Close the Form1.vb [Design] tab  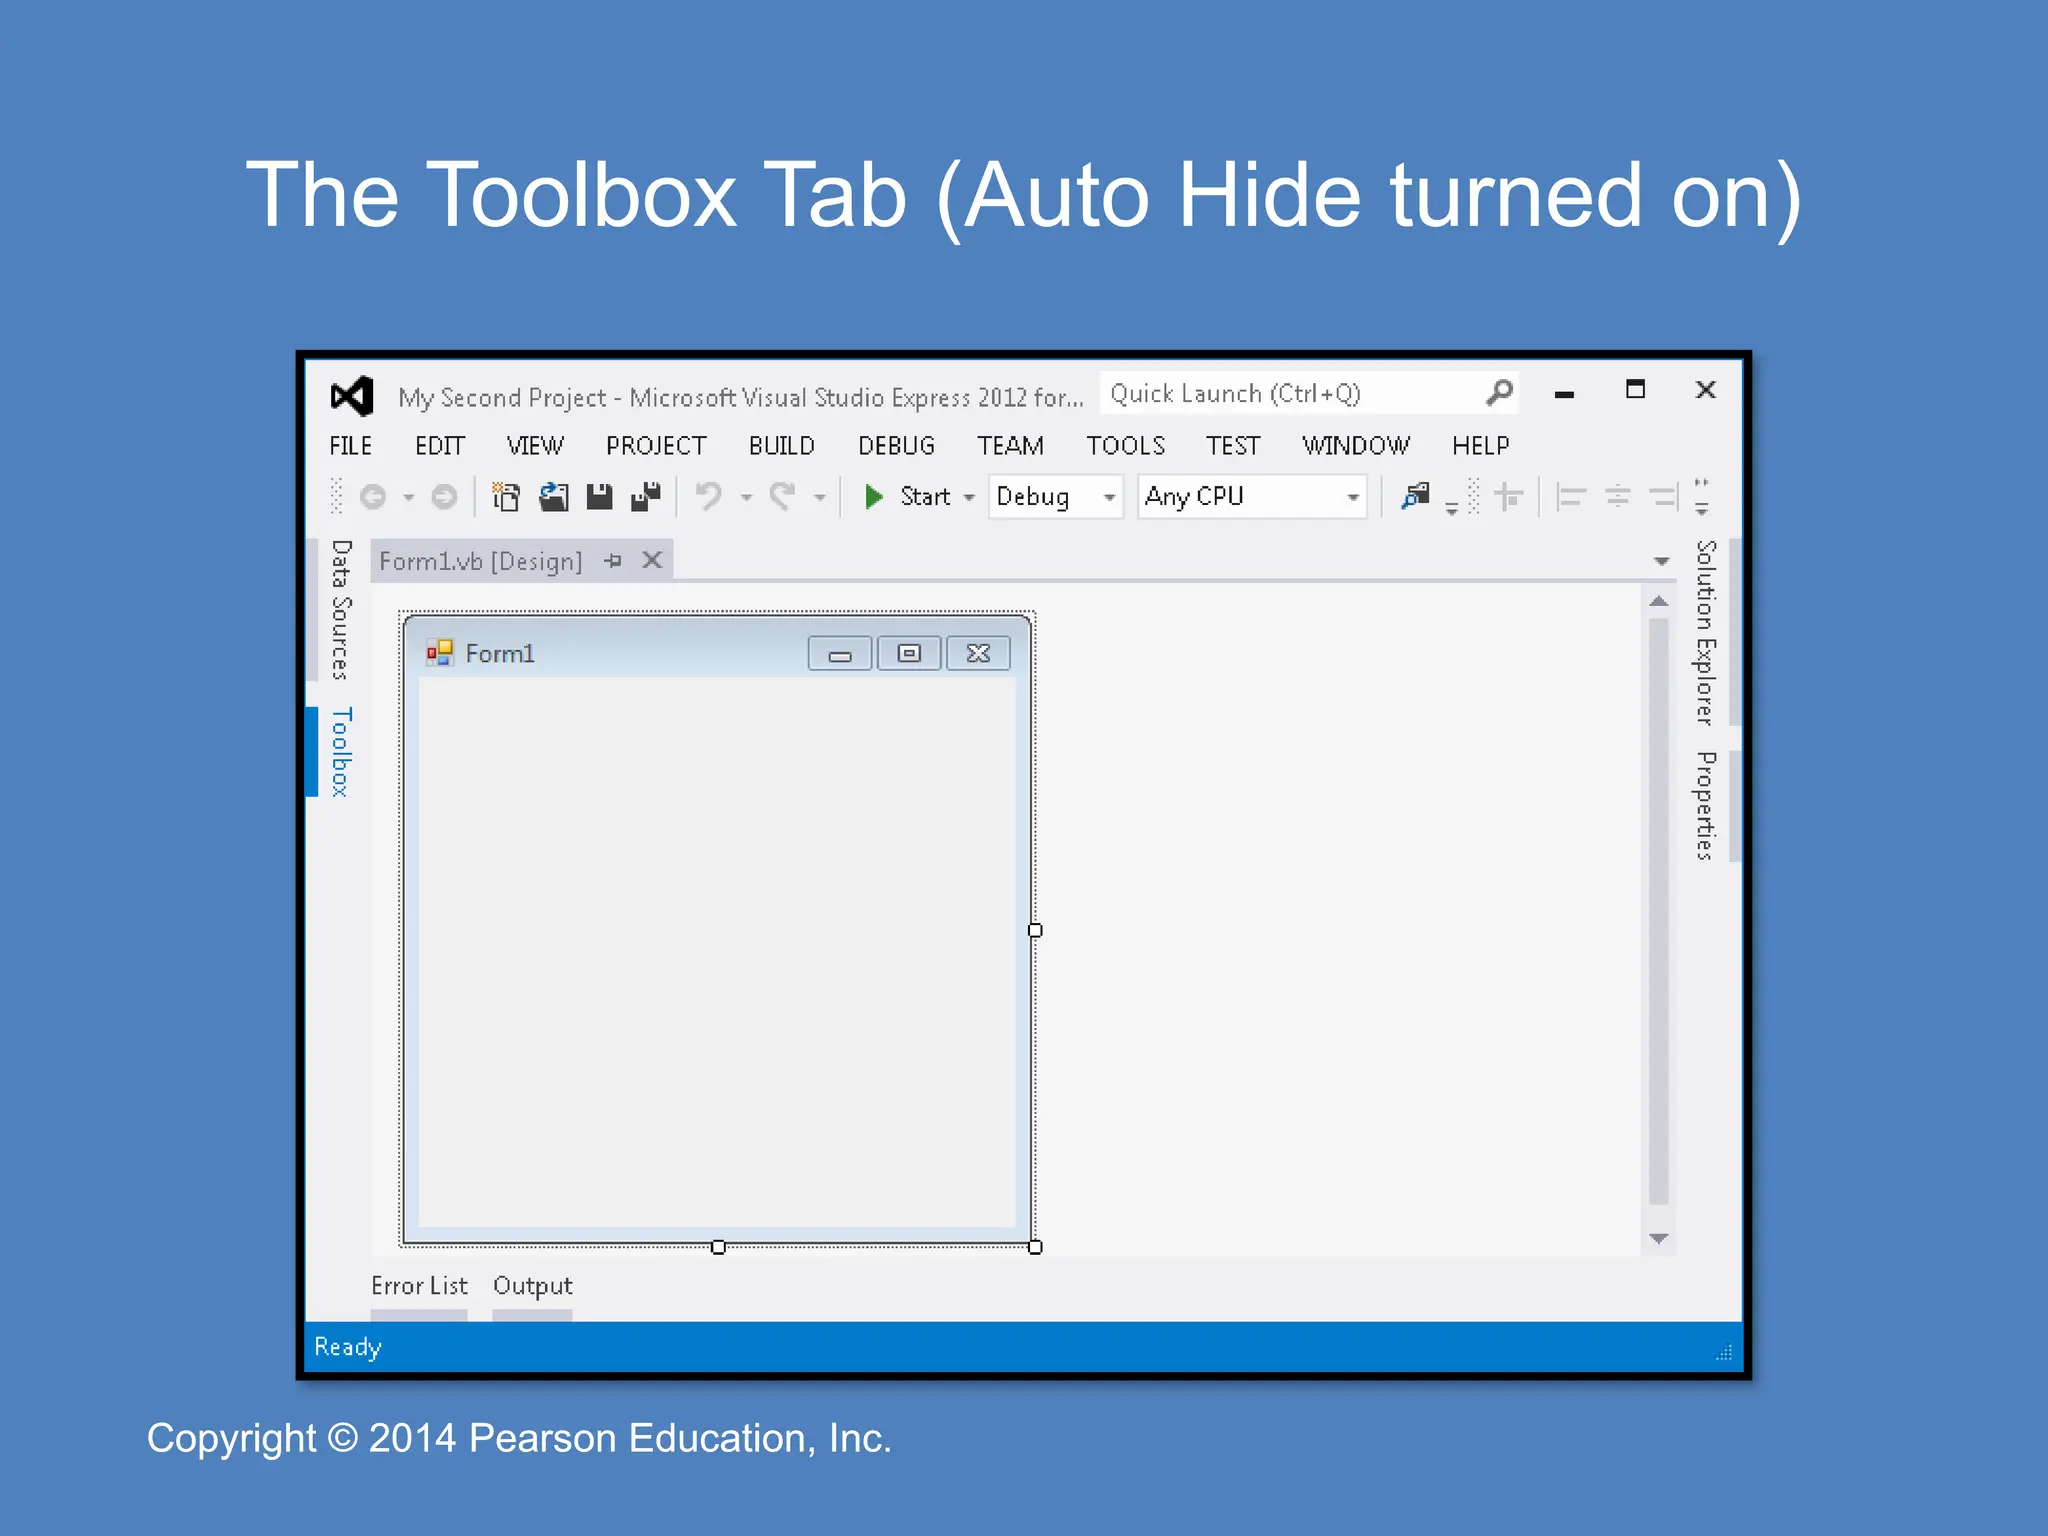coord(652,560)
